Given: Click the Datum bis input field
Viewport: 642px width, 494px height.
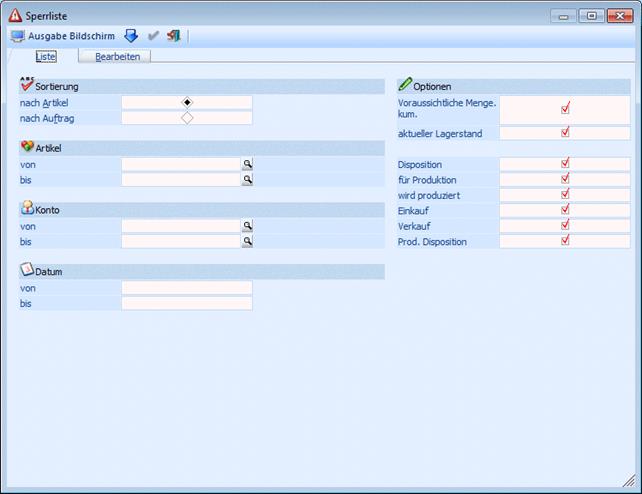Looking at the screenshot, I should point(186,303).
